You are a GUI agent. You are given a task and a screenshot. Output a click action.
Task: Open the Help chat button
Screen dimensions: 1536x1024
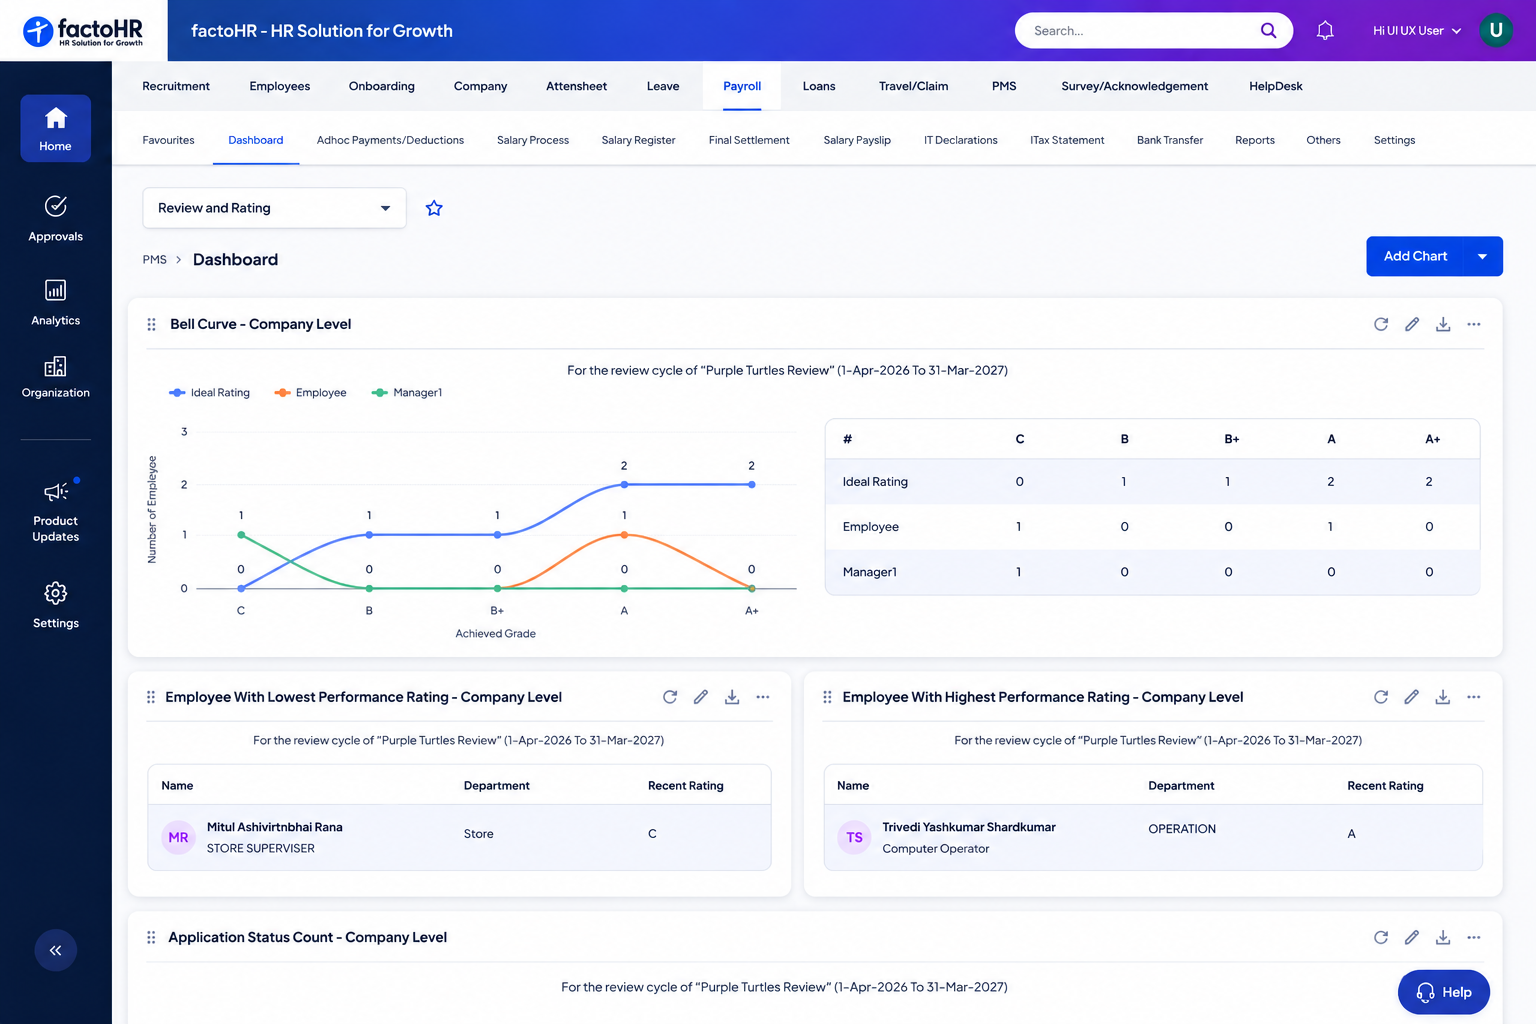1444,992
